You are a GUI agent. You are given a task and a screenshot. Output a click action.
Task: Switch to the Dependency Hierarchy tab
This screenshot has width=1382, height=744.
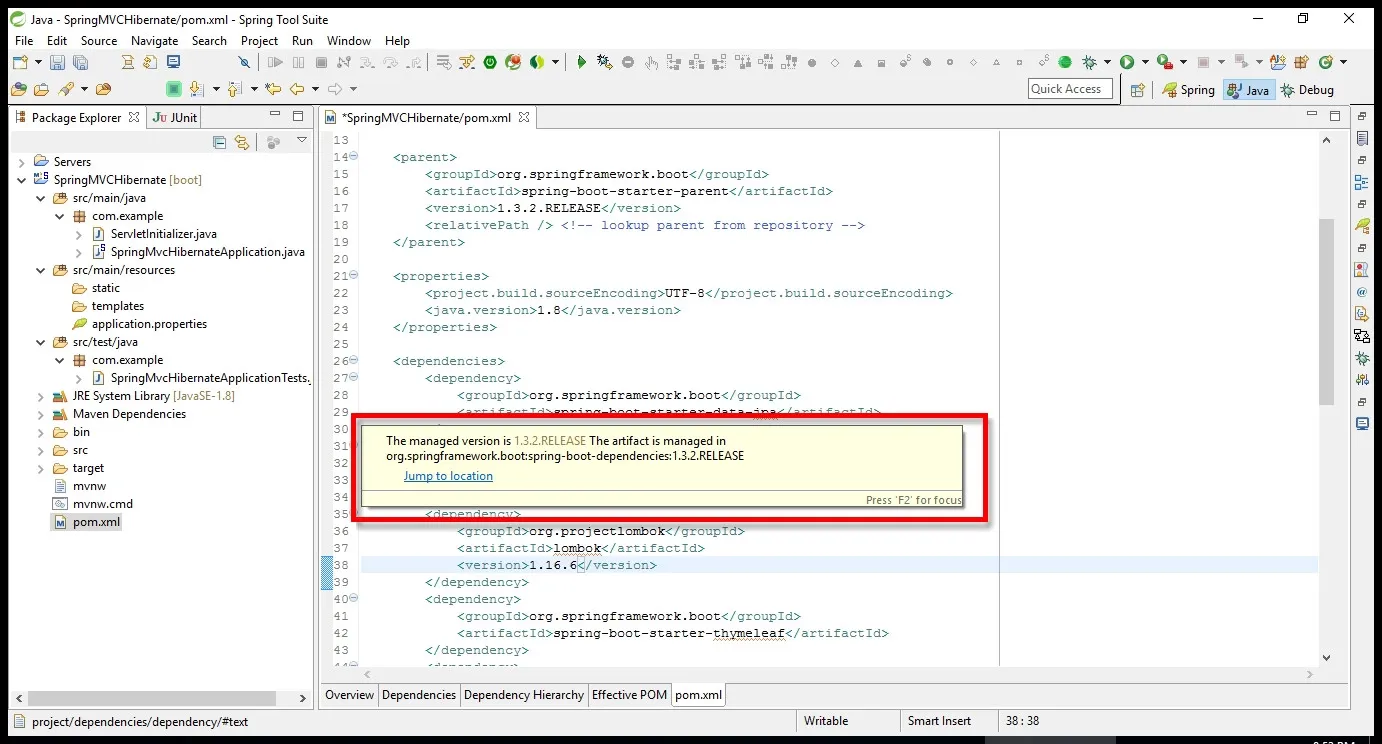[524, 695]
